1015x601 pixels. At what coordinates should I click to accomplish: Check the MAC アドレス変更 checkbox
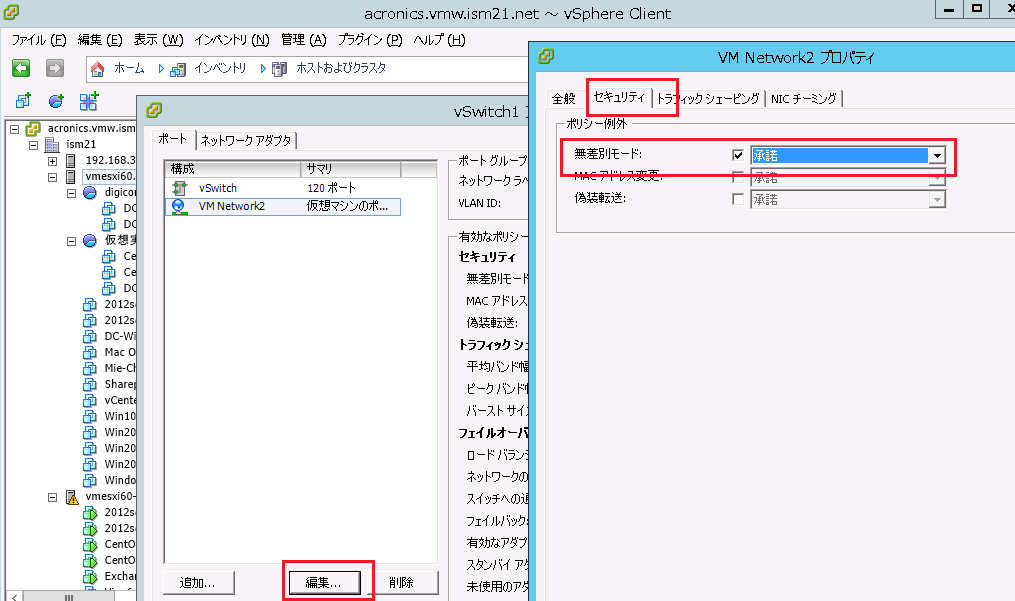[737, 177]
